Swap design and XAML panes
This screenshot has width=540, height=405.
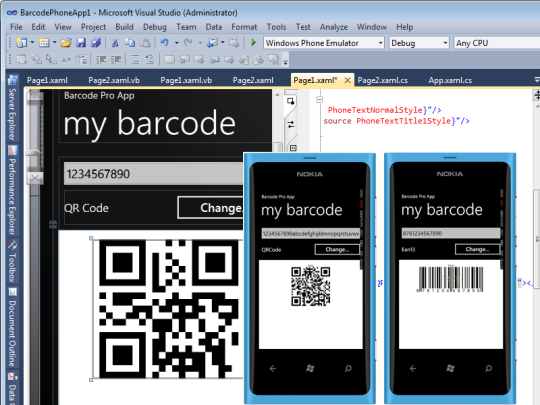pos(291,124)
